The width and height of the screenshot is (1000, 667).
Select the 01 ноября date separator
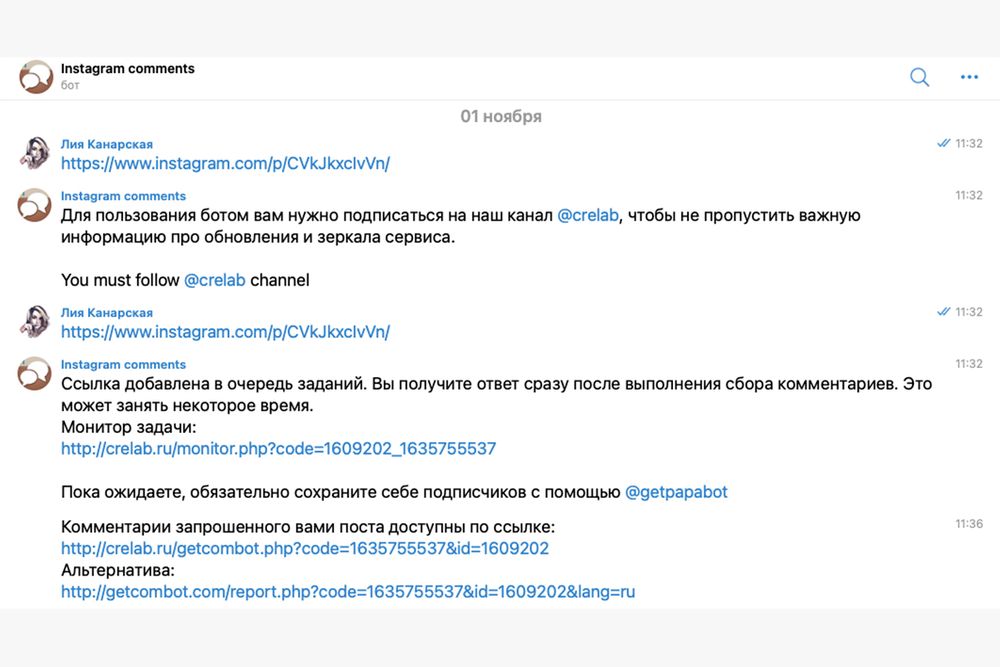(501, 116)
